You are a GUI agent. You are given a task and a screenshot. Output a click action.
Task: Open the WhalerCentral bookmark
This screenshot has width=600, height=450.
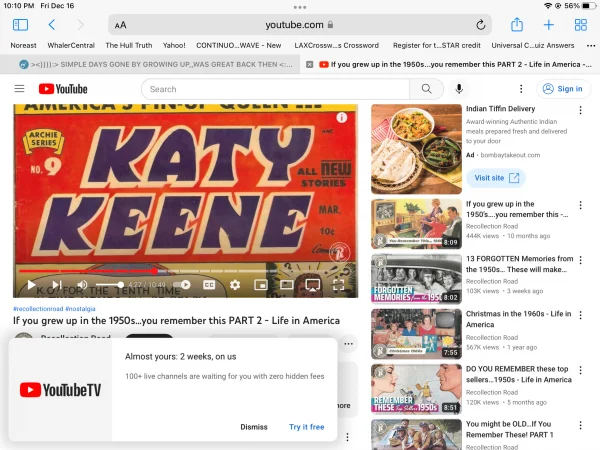coord(71,45)
